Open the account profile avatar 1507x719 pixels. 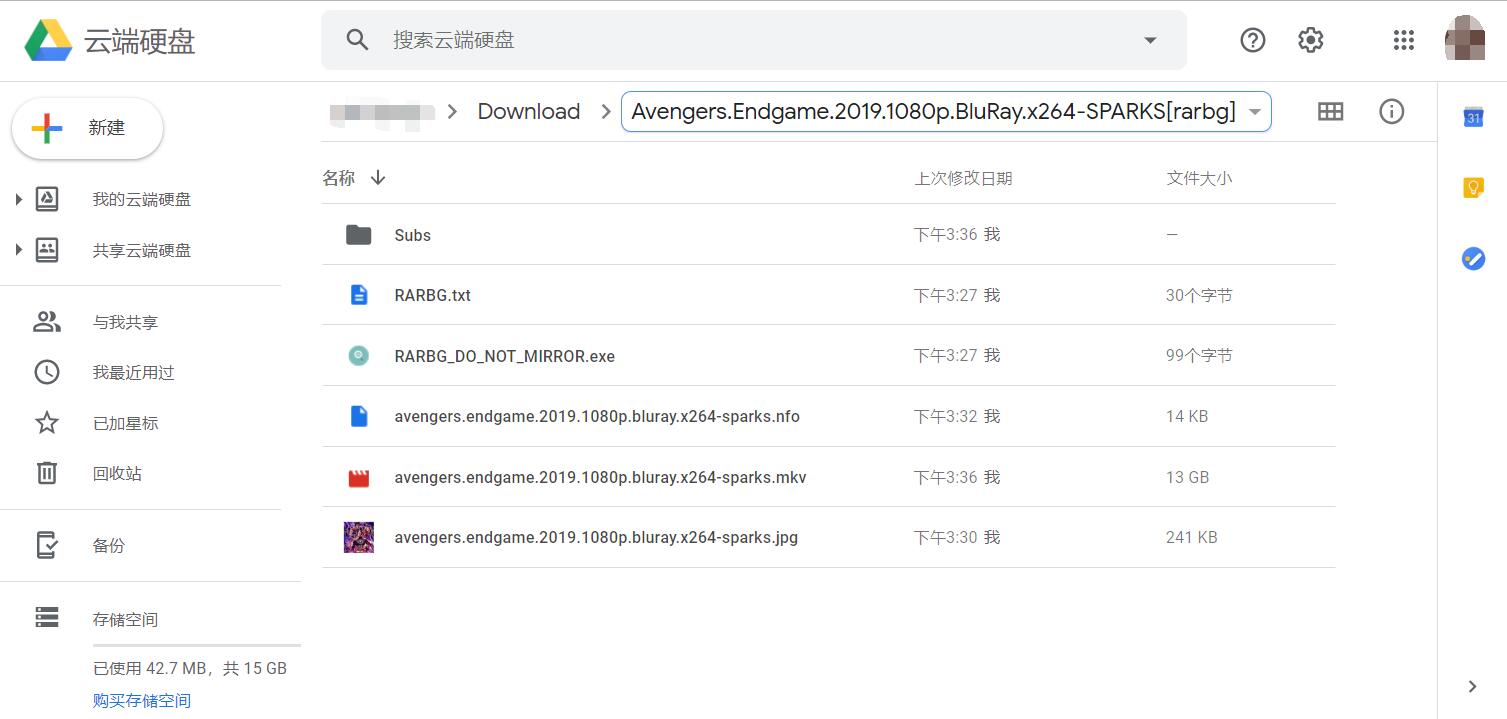coord(1464,39)
